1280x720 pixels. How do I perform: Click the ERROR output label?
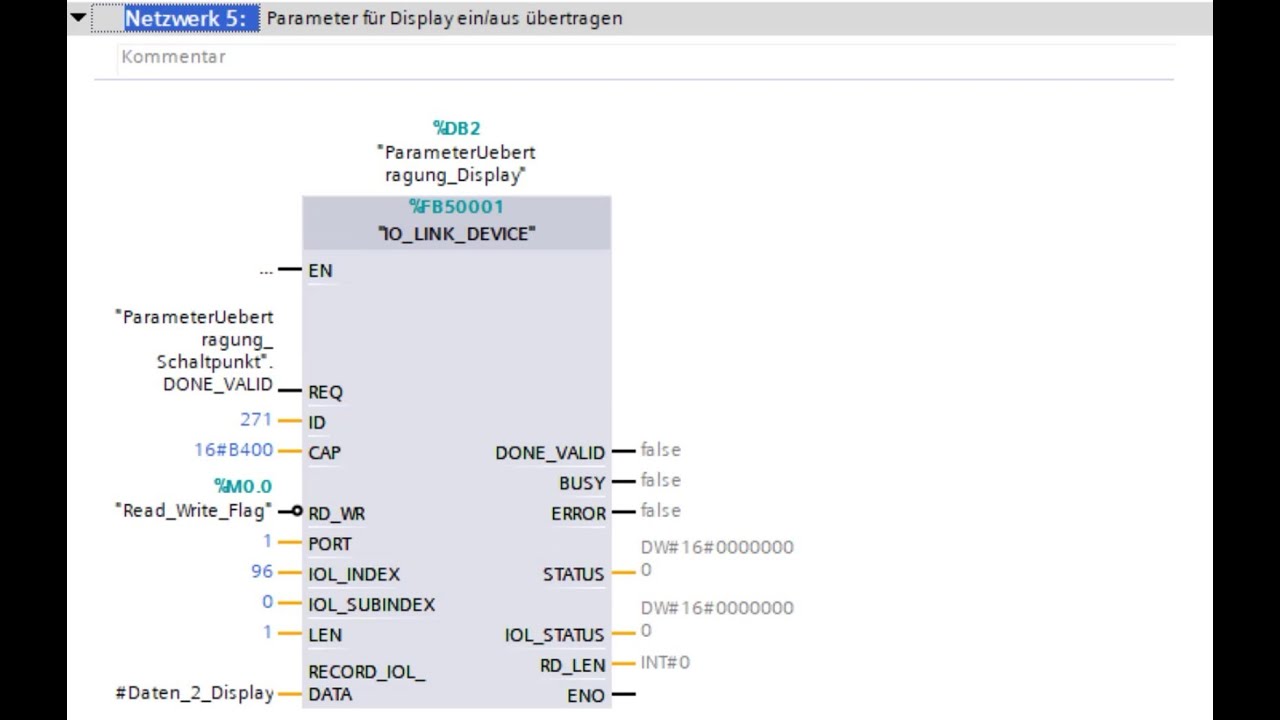pyautogui.click(x=579, y=514)
